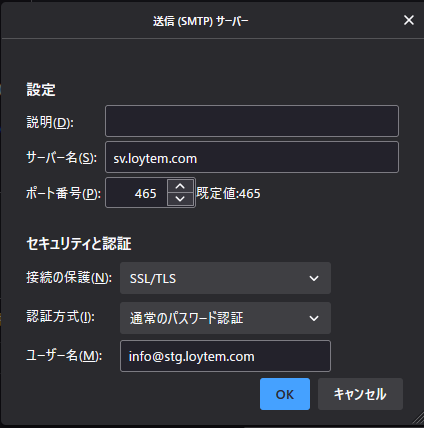Screen dimensions: 424x428
Task: Click the ユーザー名(M) label
Action: pos(64,356)
